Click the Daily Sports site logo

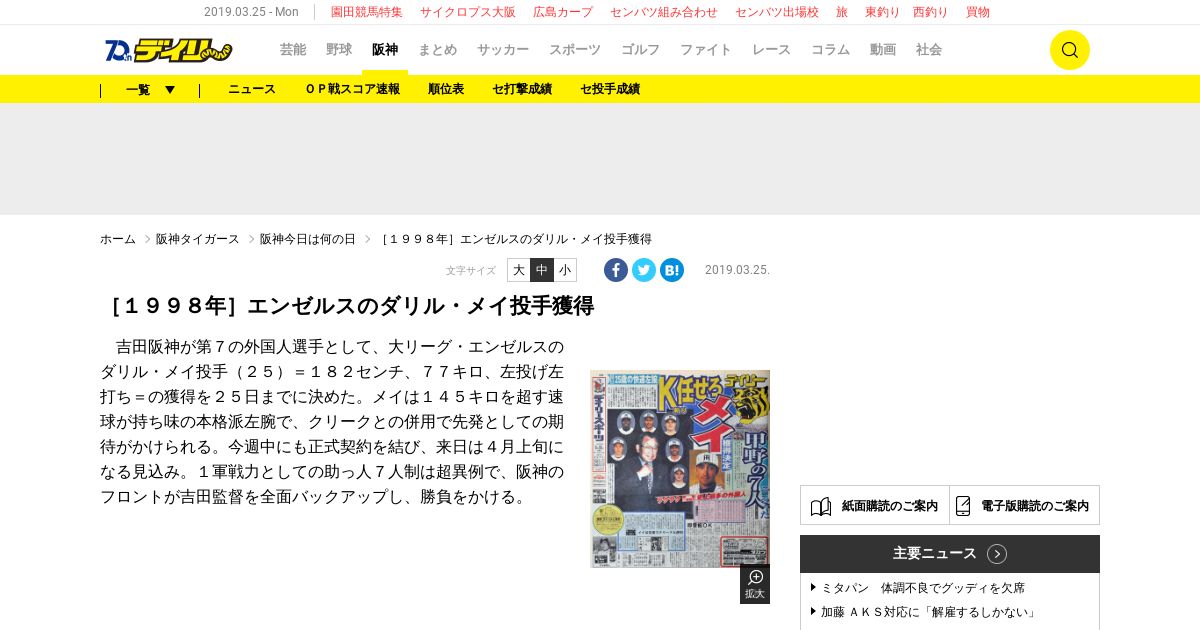pyautogui.click(x=168, y=50)
